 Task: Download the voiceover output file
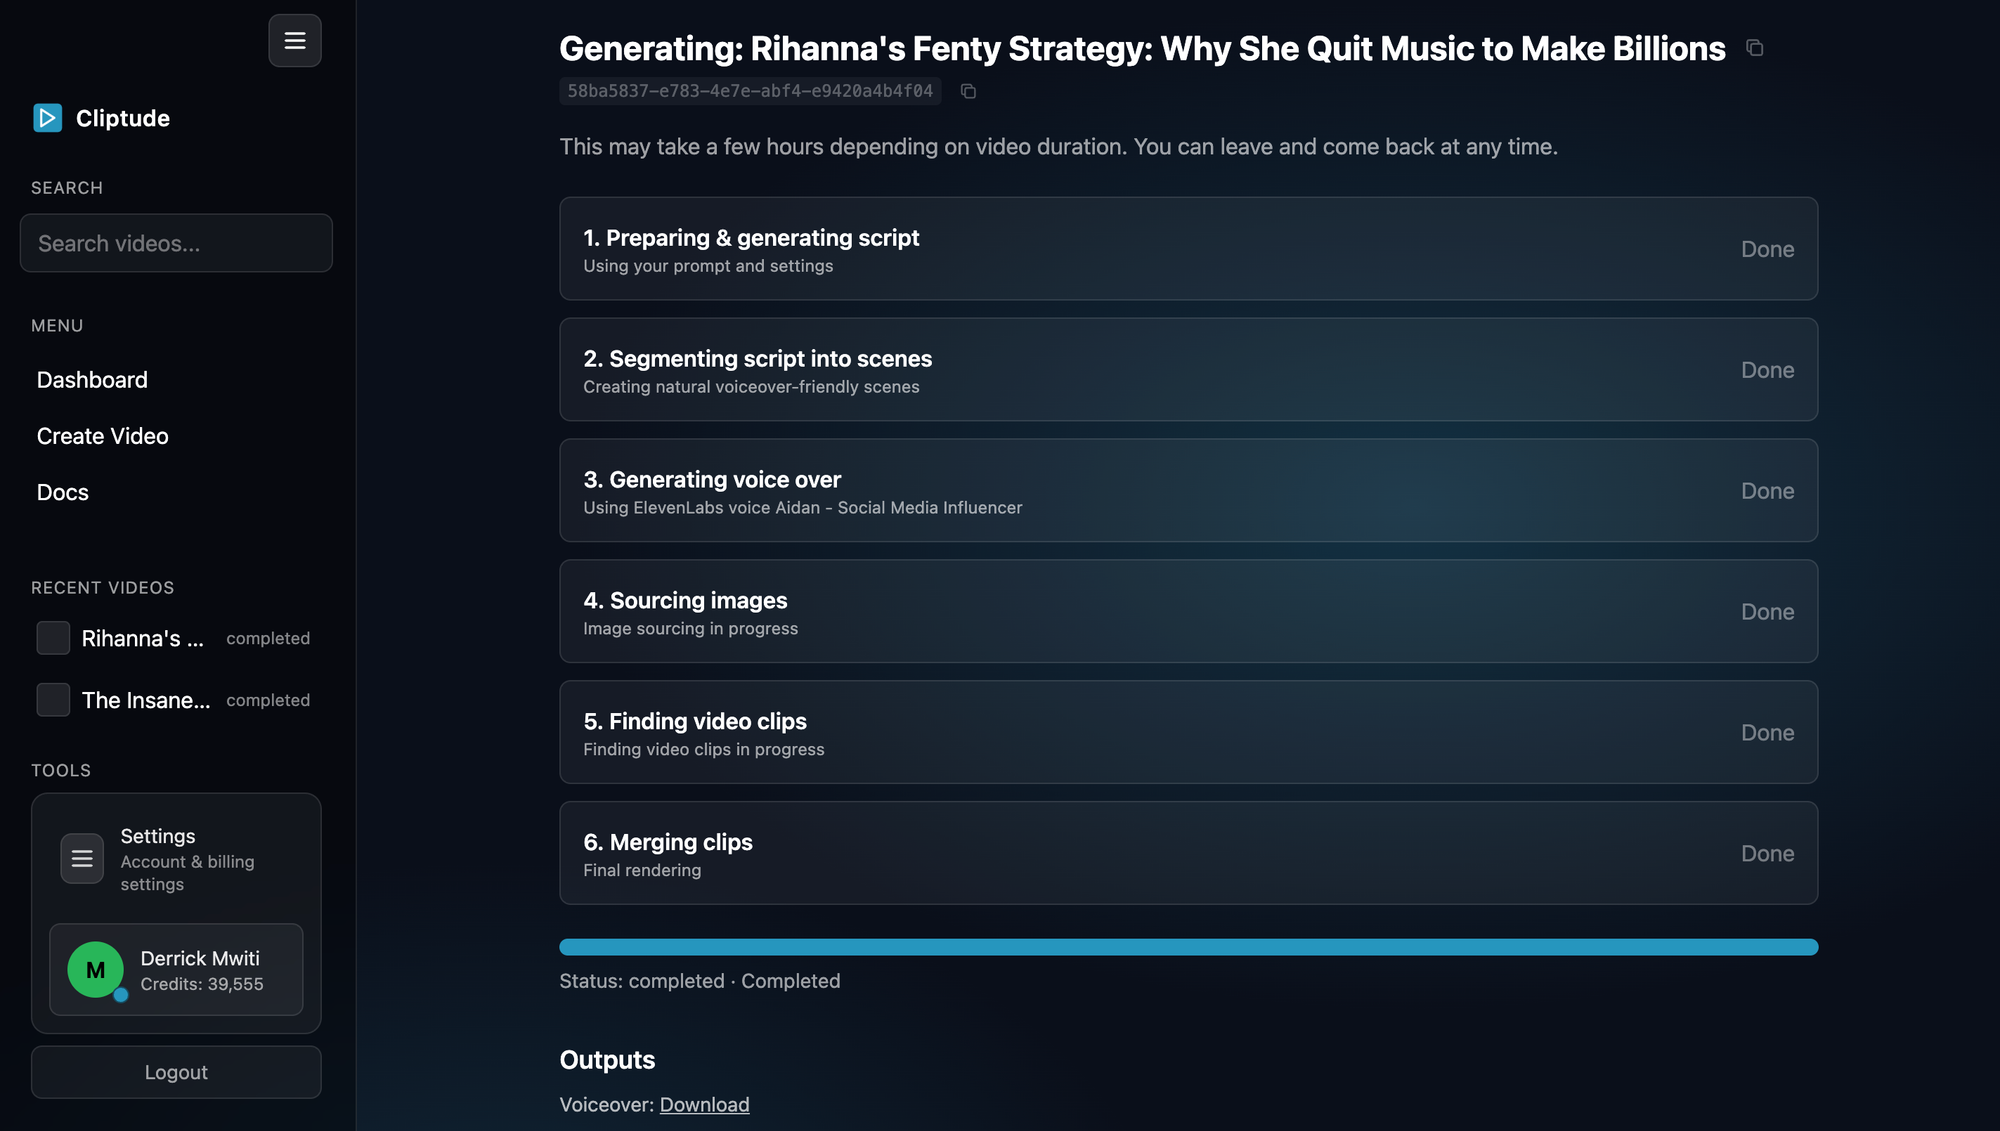(x=704, y=1105)
